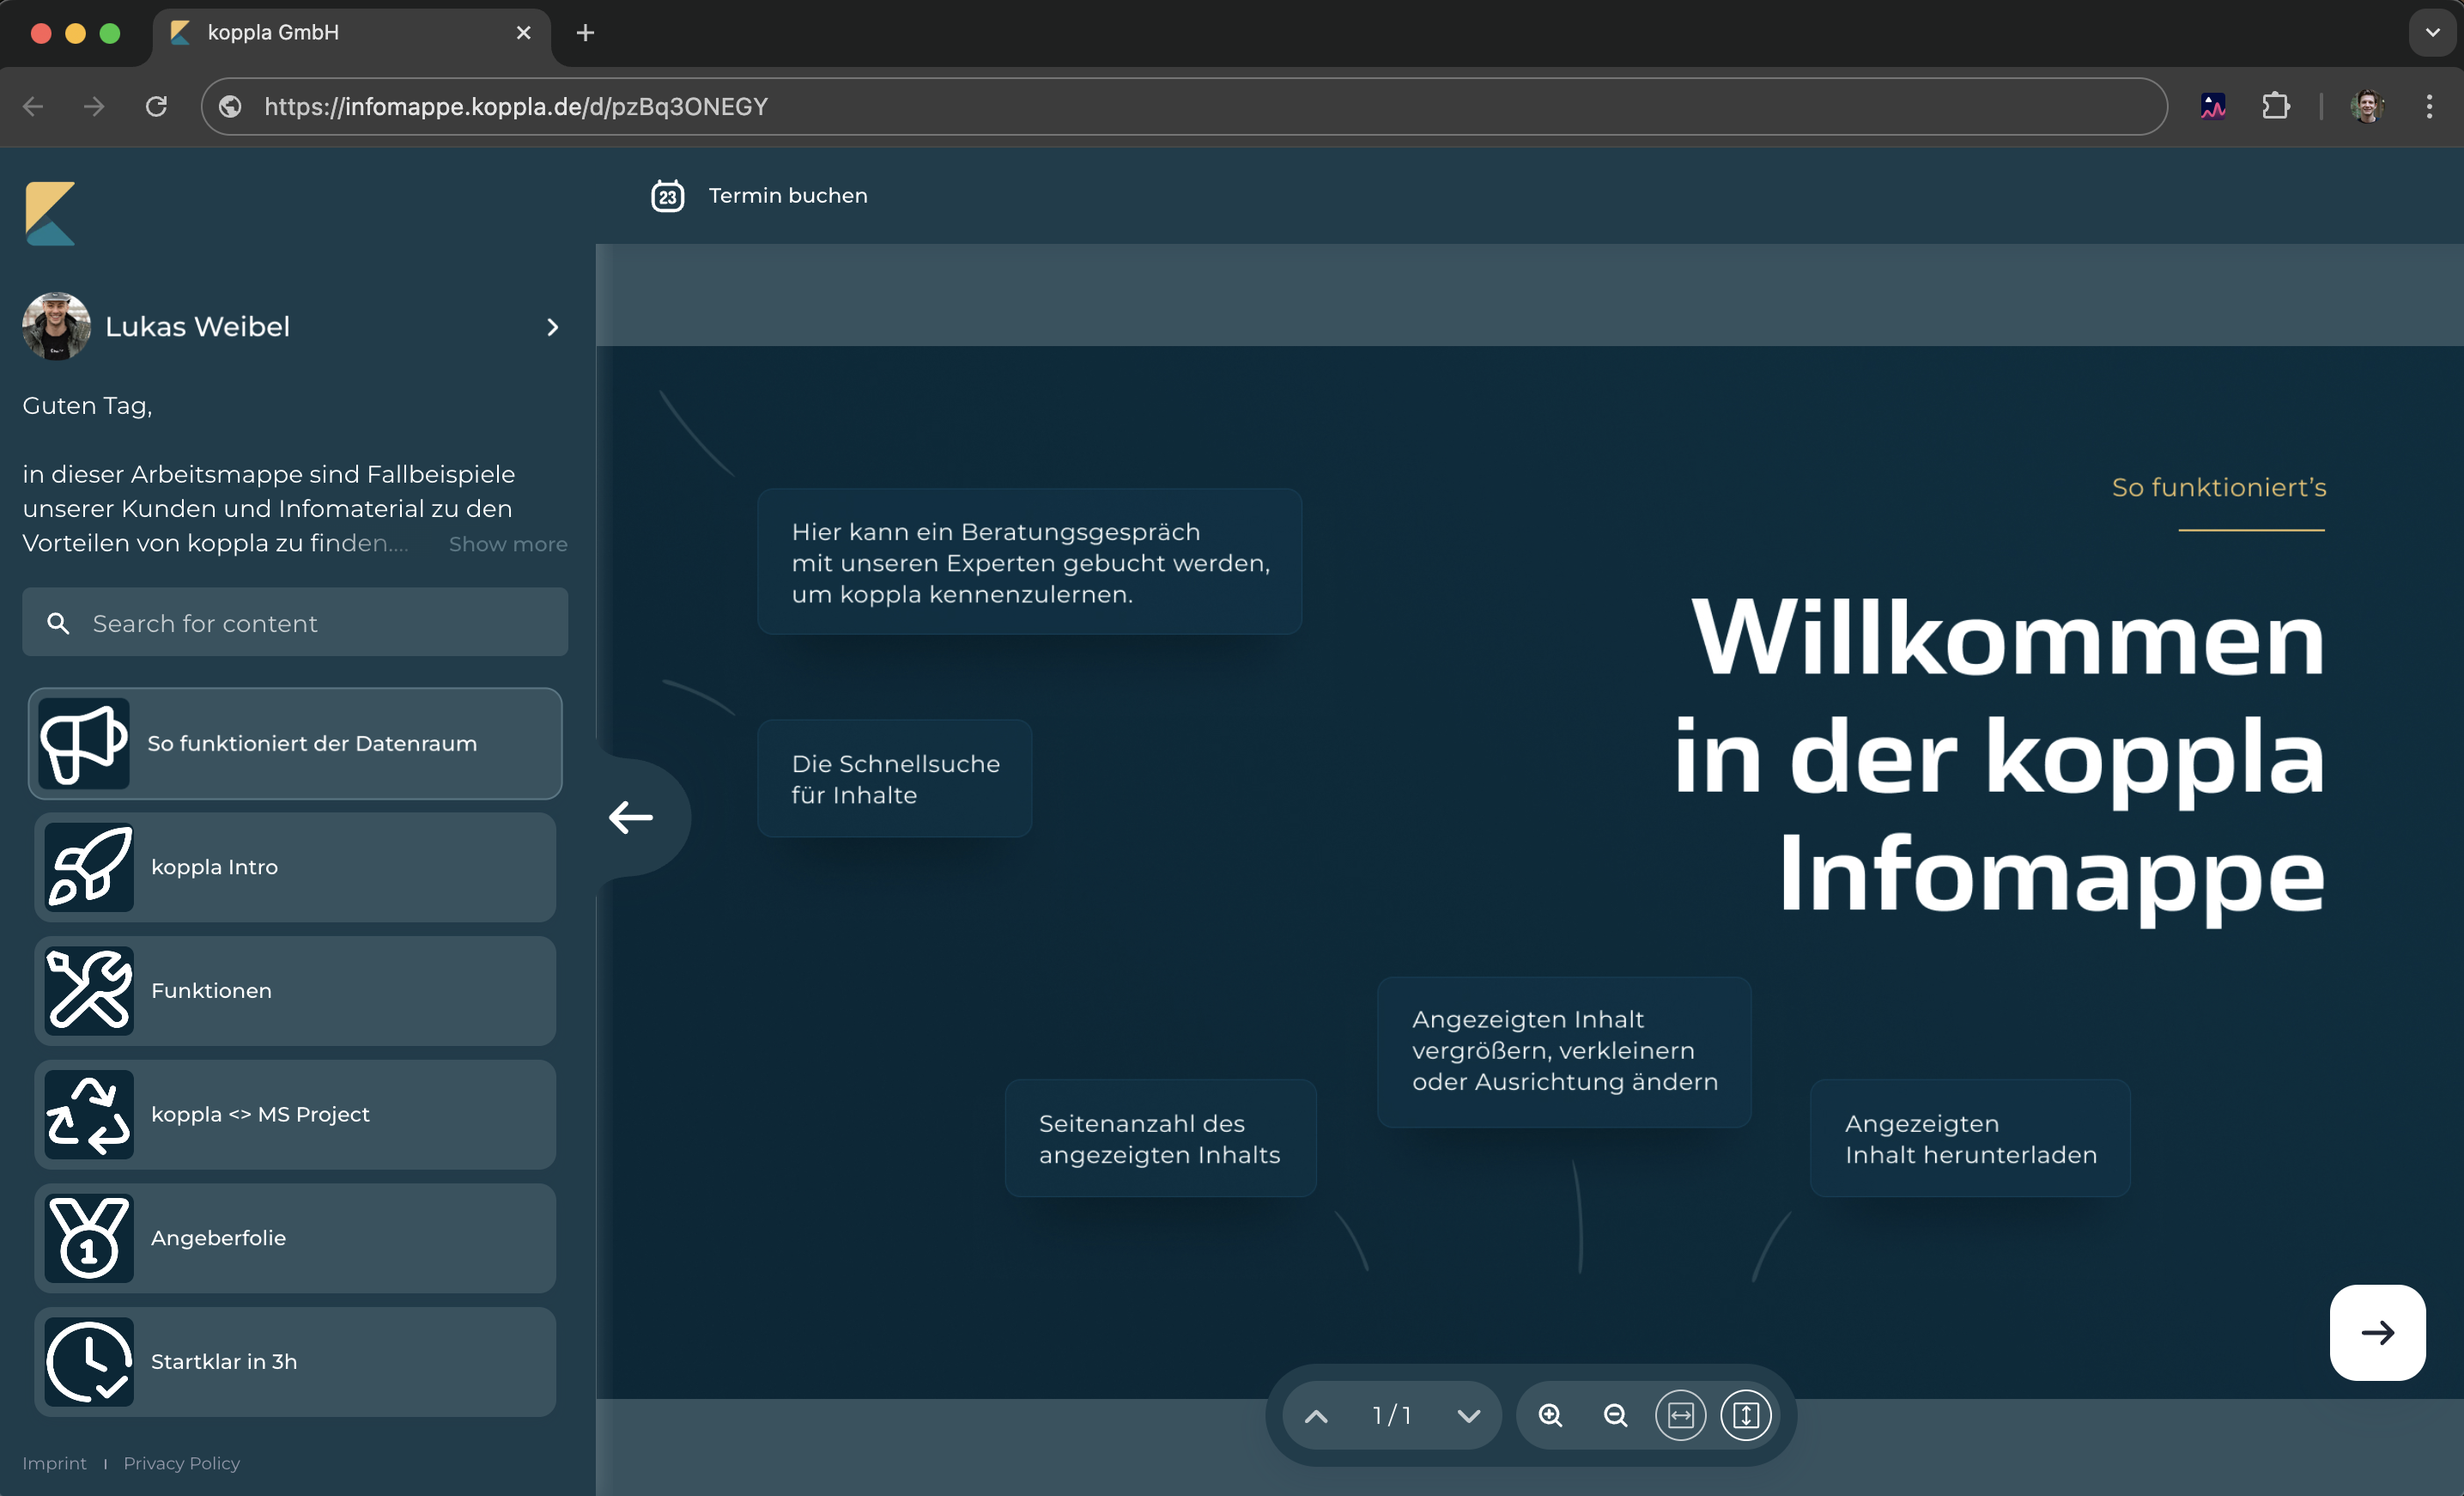This screenshot has width=2464, height=1496.
Task: Click the koppla logo in the sidebar
Action: click(x=50, y=213)
